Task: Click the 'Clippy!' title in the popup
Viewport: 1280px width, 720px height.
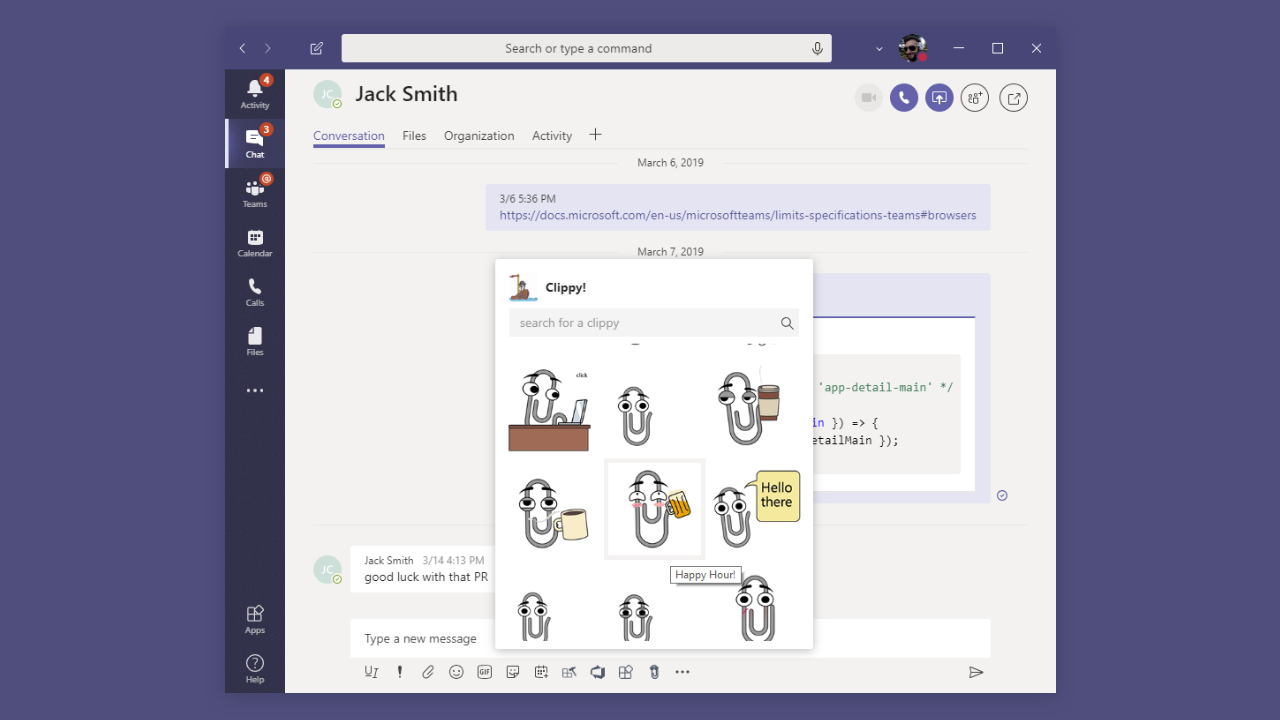Action: coord(566,288)
